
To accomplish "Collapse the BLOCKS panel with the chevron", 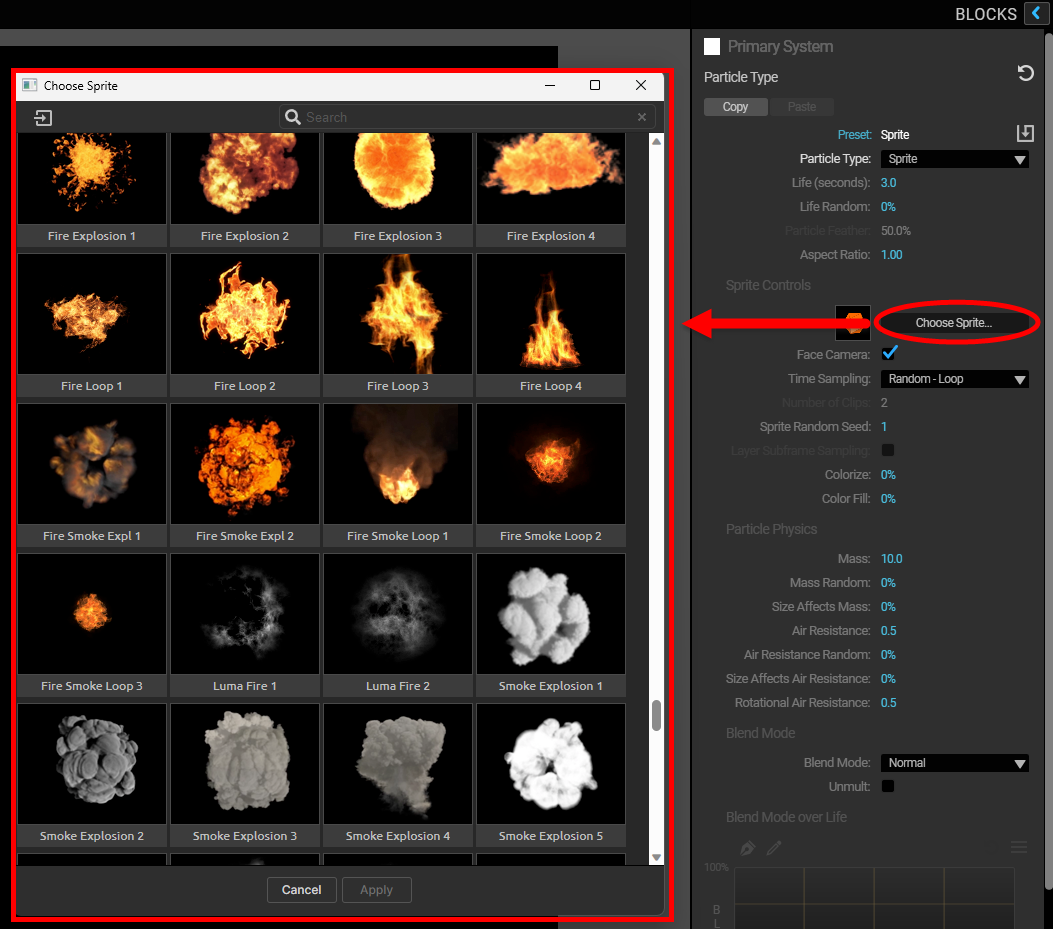I will coord(1036,13).
